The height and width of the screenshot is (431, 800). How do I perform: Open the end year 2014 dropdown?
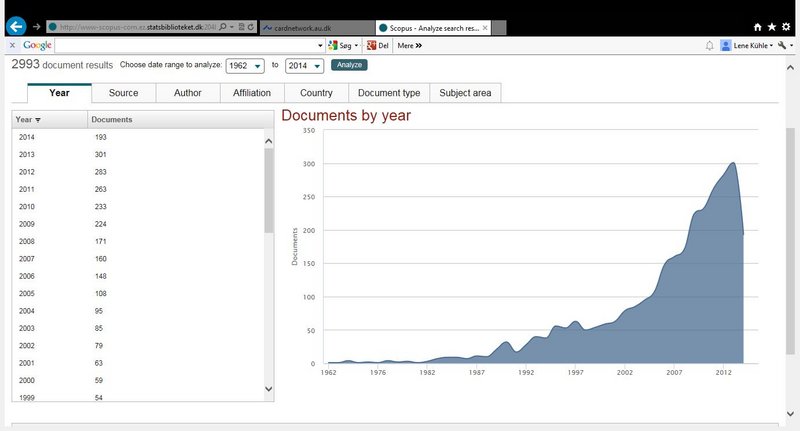point(304,65)
